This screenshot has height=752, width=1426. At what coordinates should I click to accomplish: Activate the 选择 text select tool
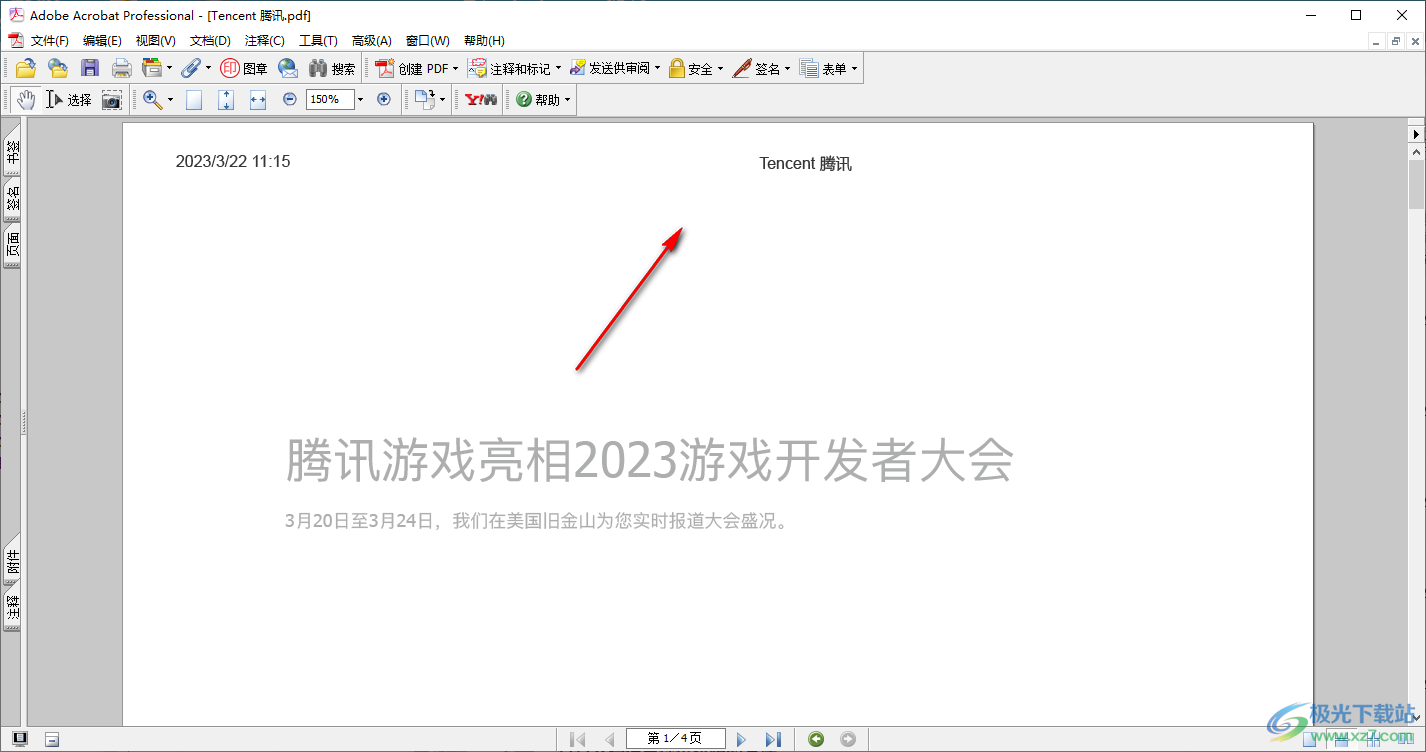[x=69, y=99]
